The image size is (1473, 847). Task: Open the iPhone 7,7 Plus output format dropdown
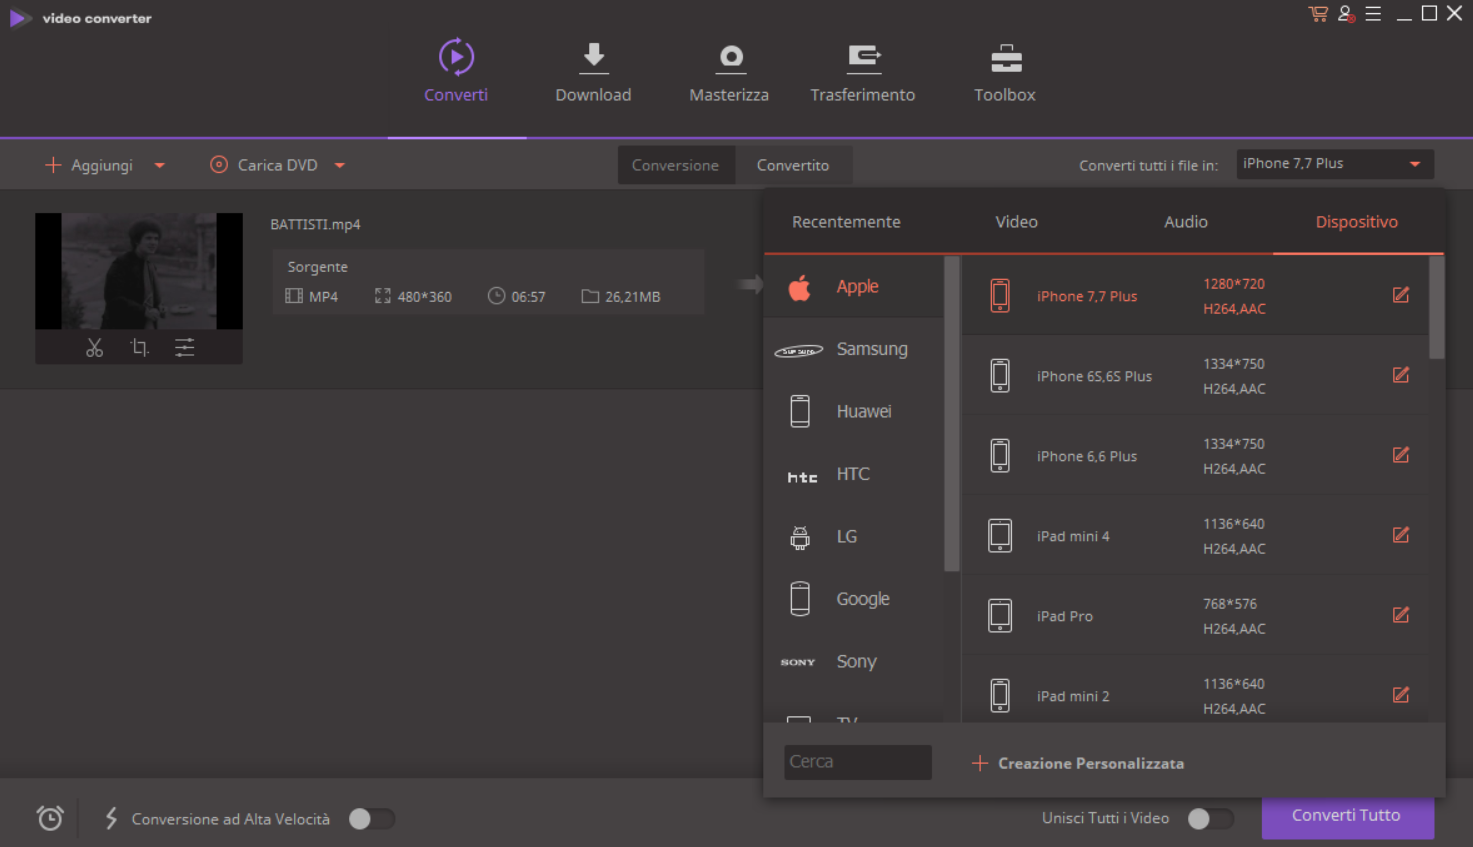(x=1334, y=164)
